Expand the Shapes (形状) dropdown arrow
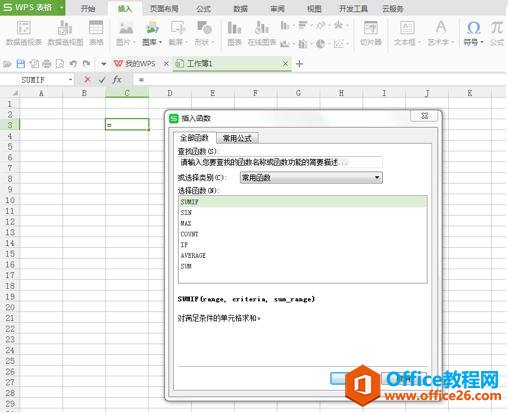This screenshot has width=508, height=413. [212, 42]
